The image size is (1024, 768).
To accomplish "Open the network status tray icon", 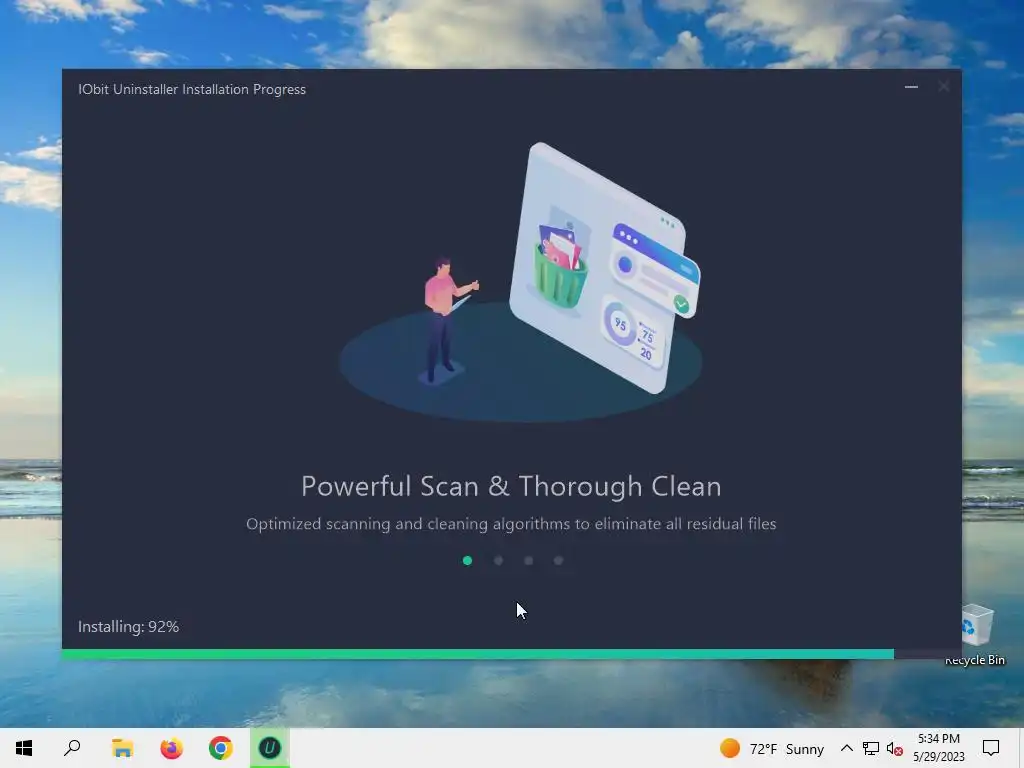I will click(x=871, y=748).
